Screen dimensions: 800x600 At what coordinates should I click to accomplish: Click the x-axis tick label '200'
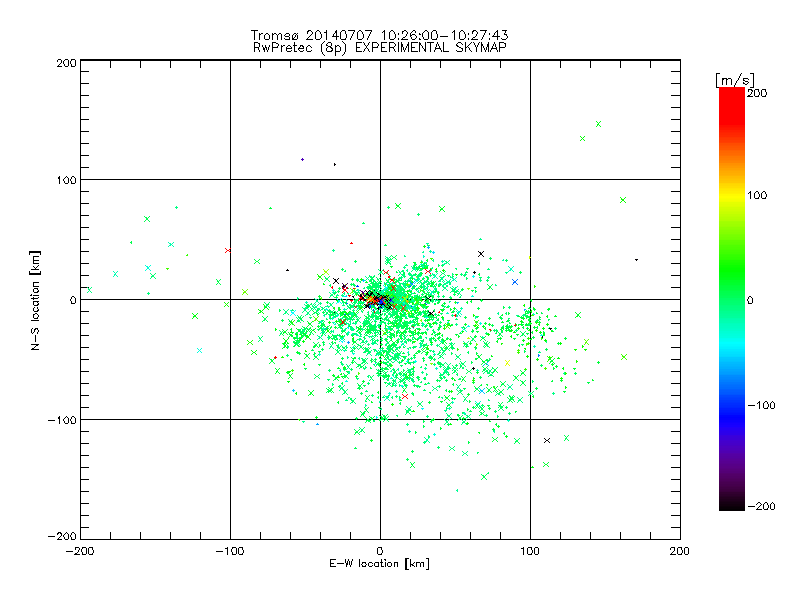click(680, 551)
